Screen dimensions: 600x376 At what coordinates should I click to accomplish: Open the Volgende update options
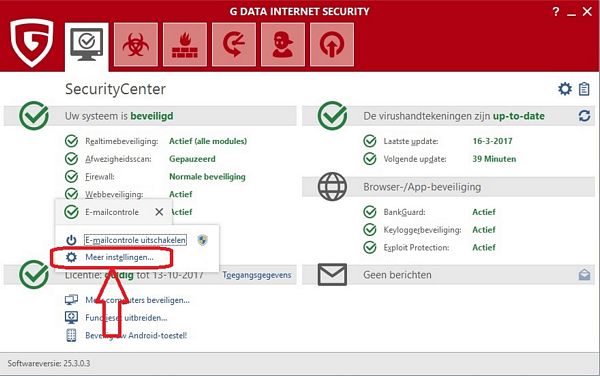coord(415,159)
